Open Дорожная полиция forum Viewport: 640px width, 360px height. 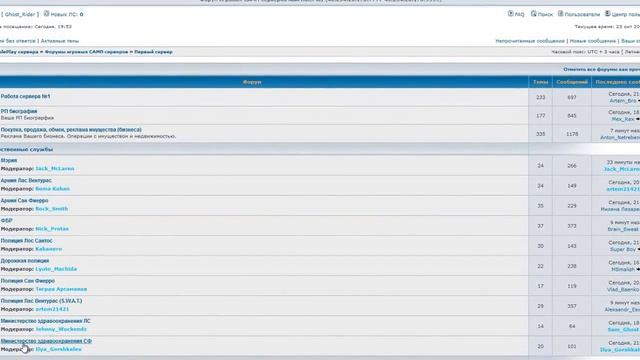25,260
